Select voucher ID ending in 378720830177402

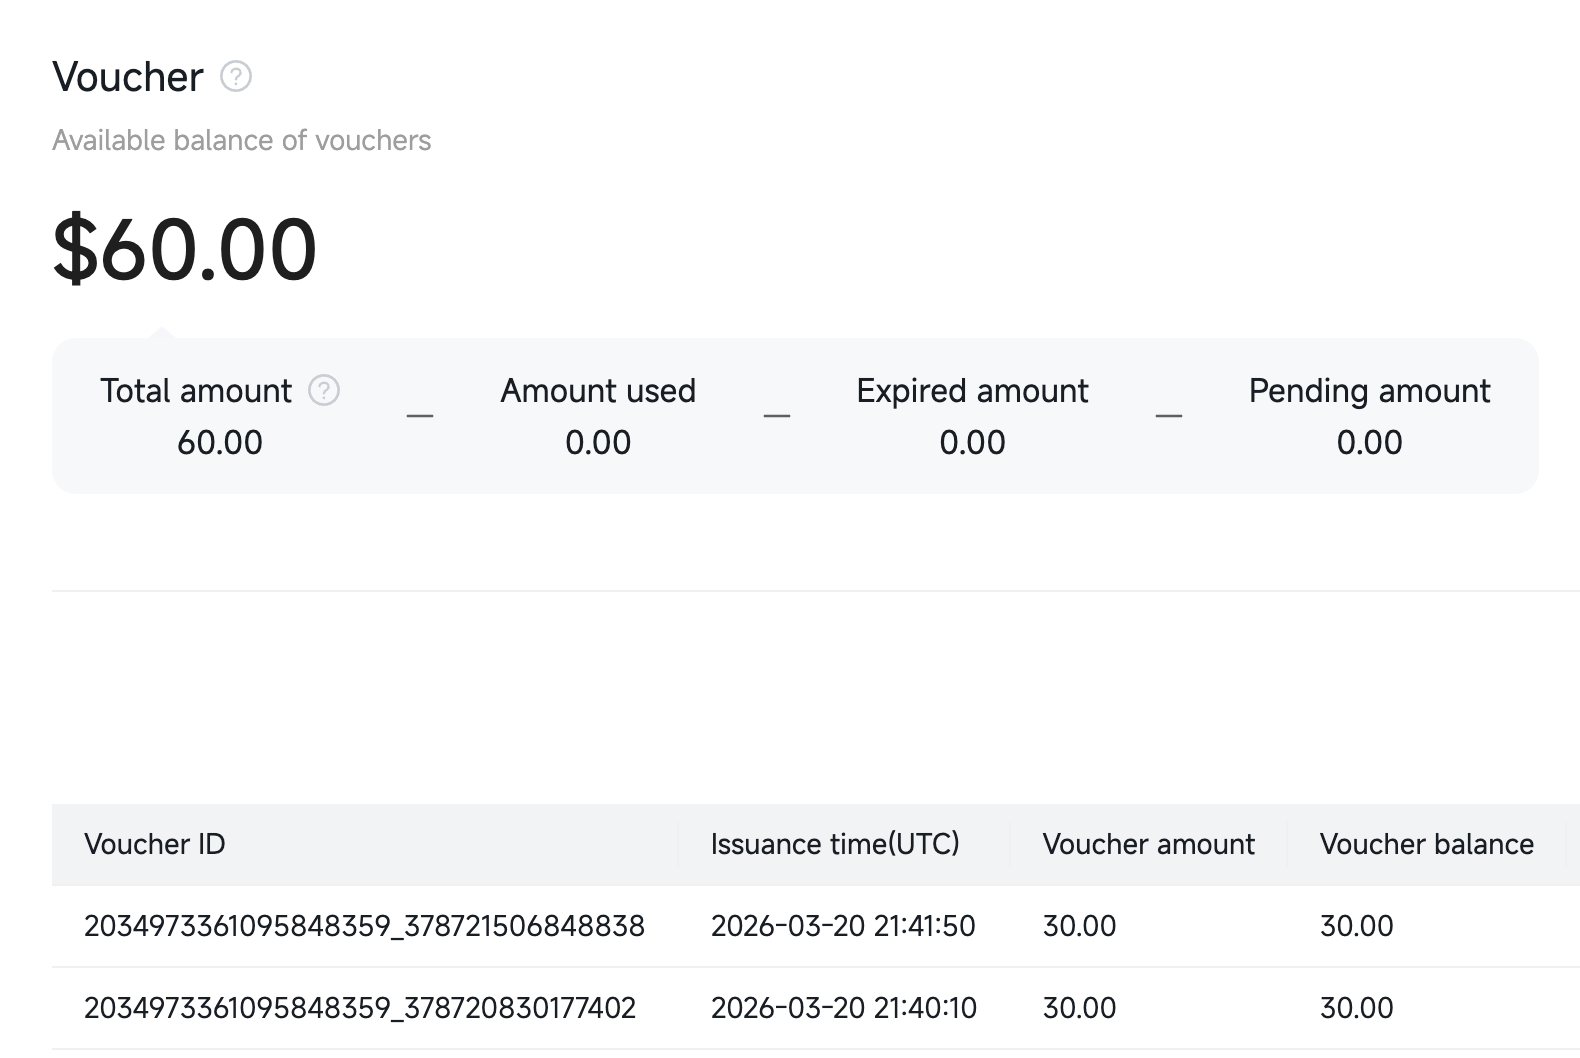360,1008
